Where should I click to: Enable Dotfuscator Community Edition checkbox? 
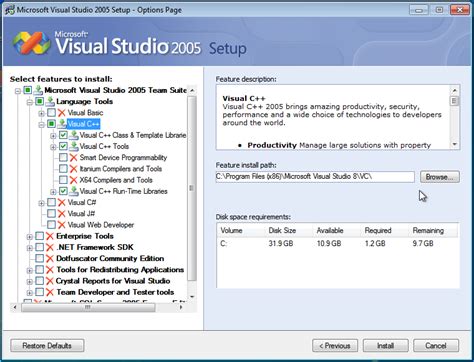(39, 258)
